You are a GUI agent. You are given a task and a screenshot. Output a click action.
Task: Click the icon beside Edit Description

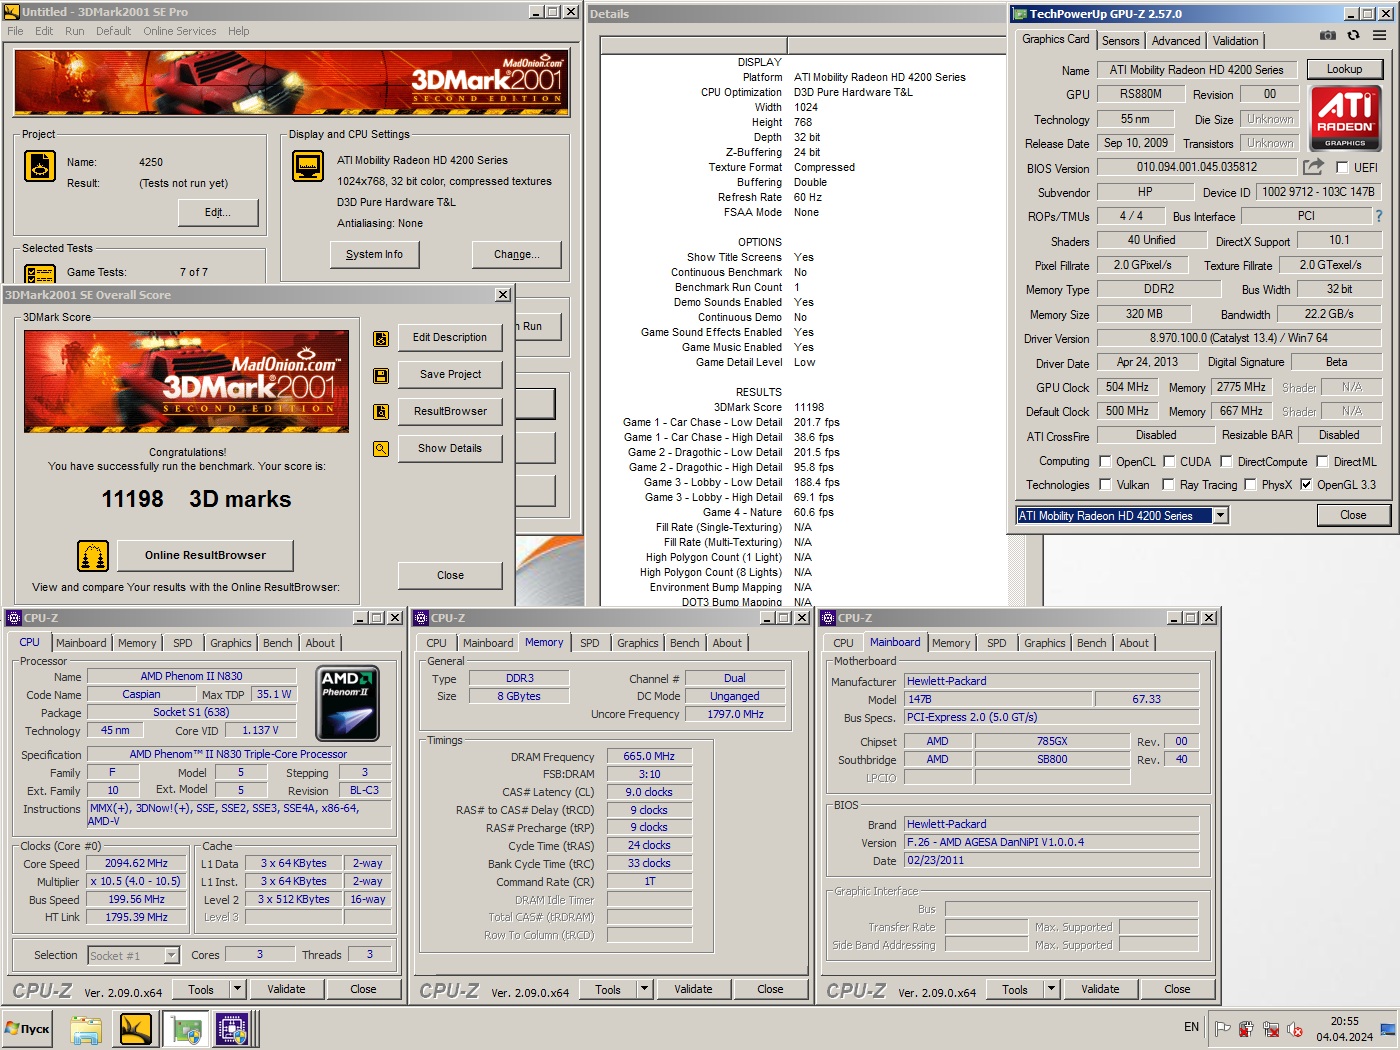point(381,339)
